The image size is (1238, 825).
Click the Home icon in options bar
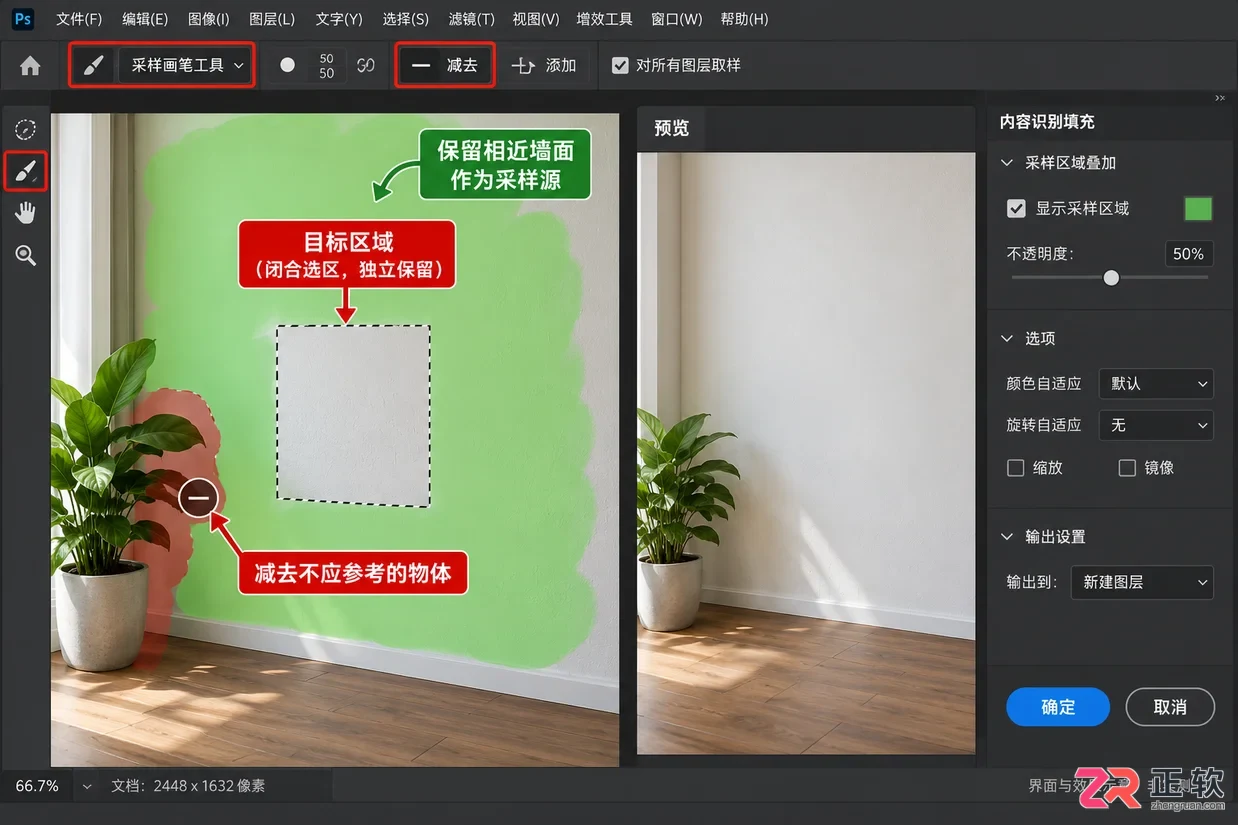30,65
